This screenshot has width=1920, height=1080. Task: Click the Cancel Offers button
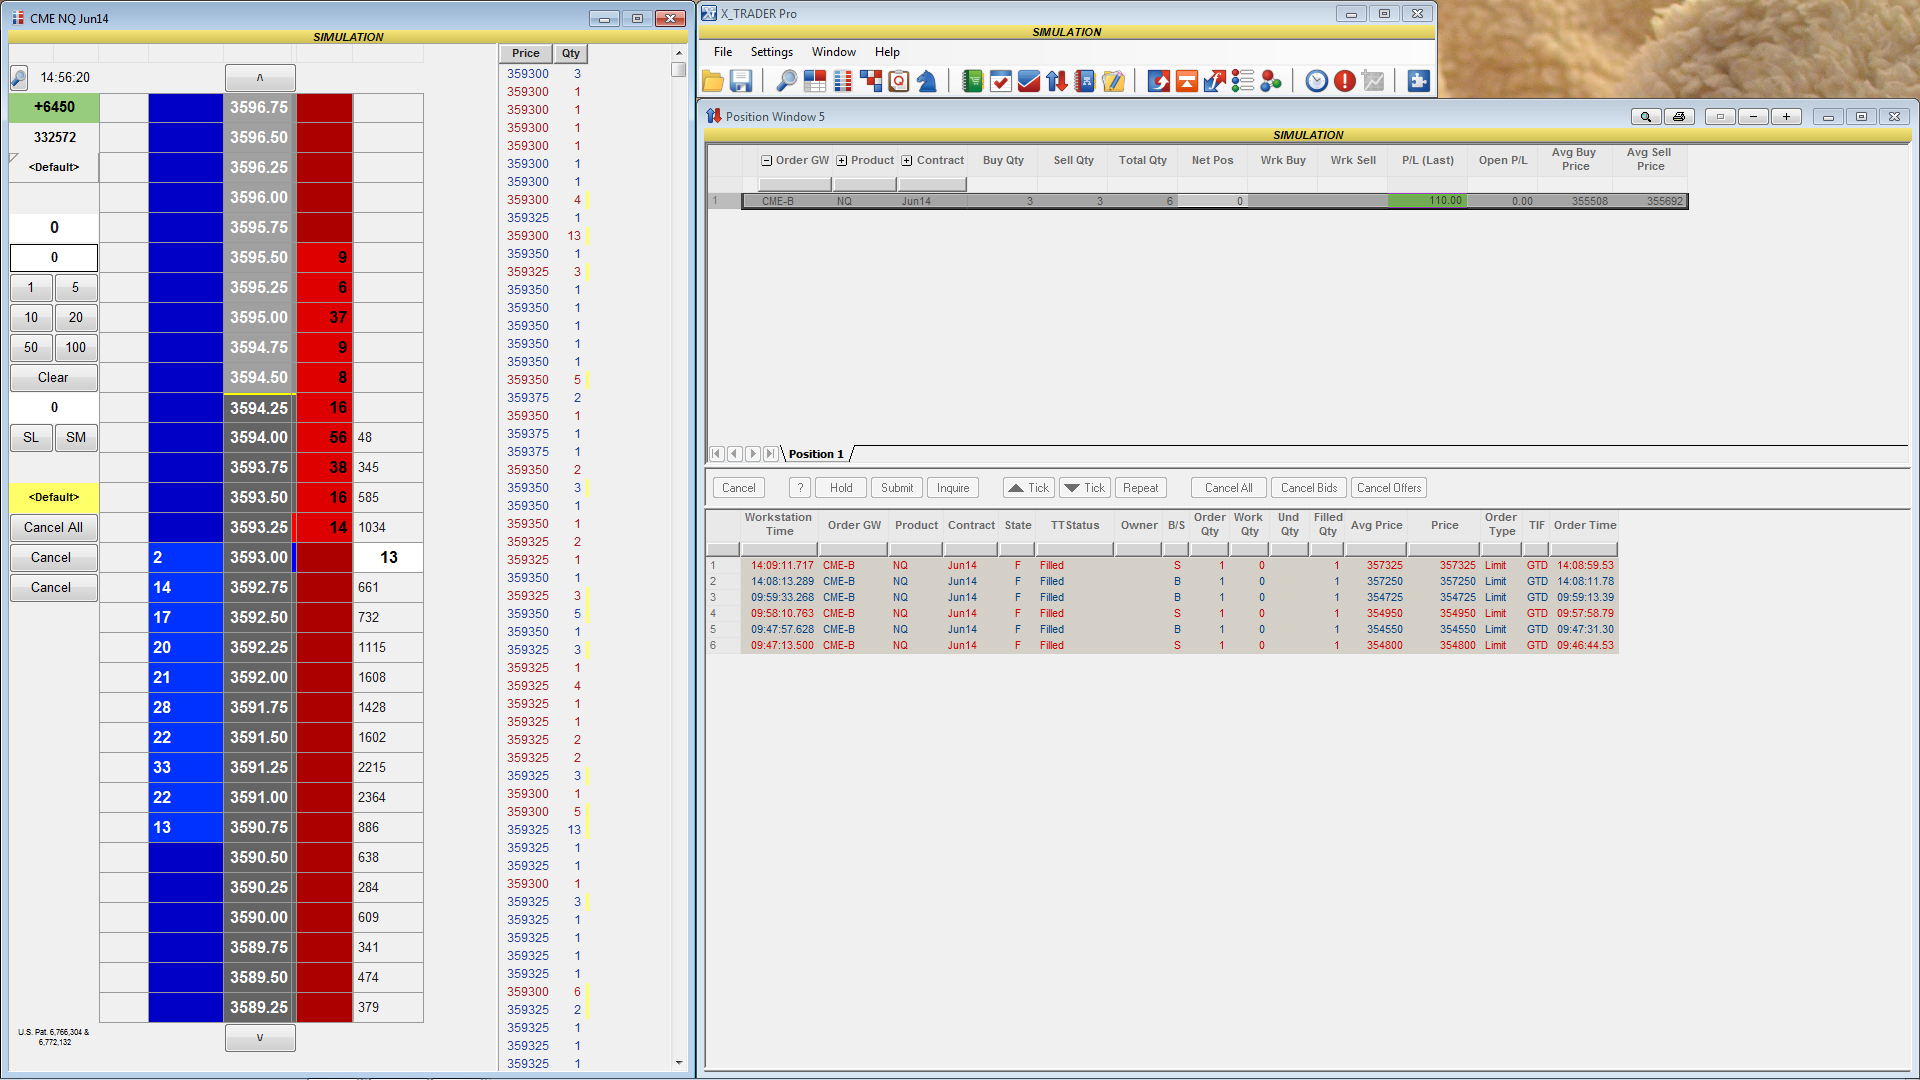point(1389,488)
